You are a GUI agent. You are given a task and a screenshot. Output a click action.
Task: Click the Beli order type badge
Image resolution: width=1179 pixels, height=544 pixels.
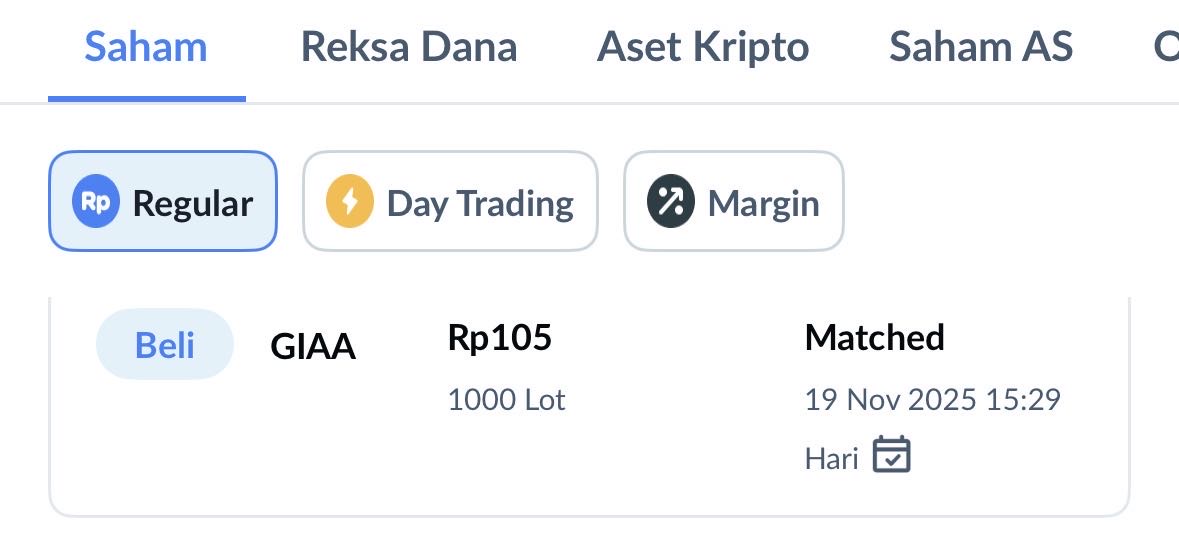[165, 345]
